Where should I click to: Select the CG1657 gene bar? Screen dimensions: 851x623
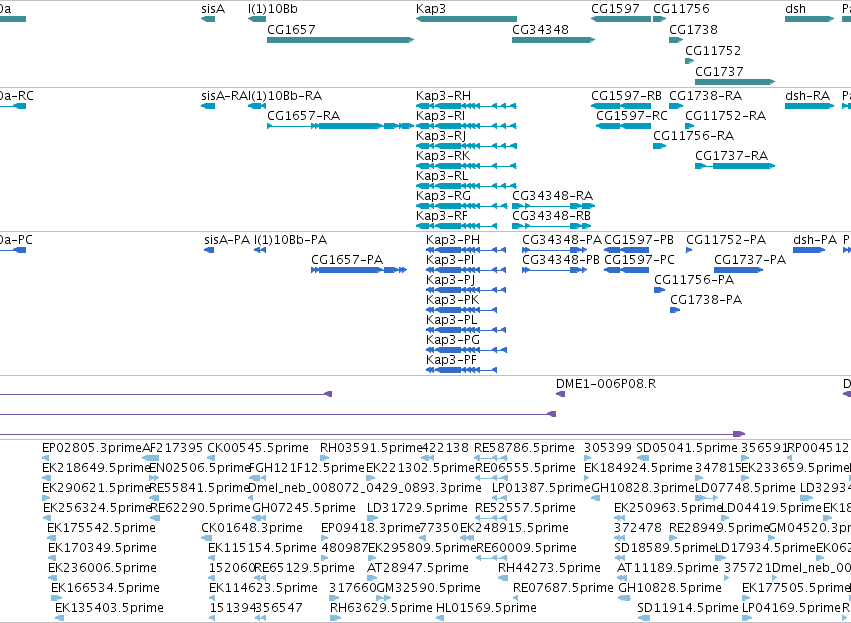340,40
